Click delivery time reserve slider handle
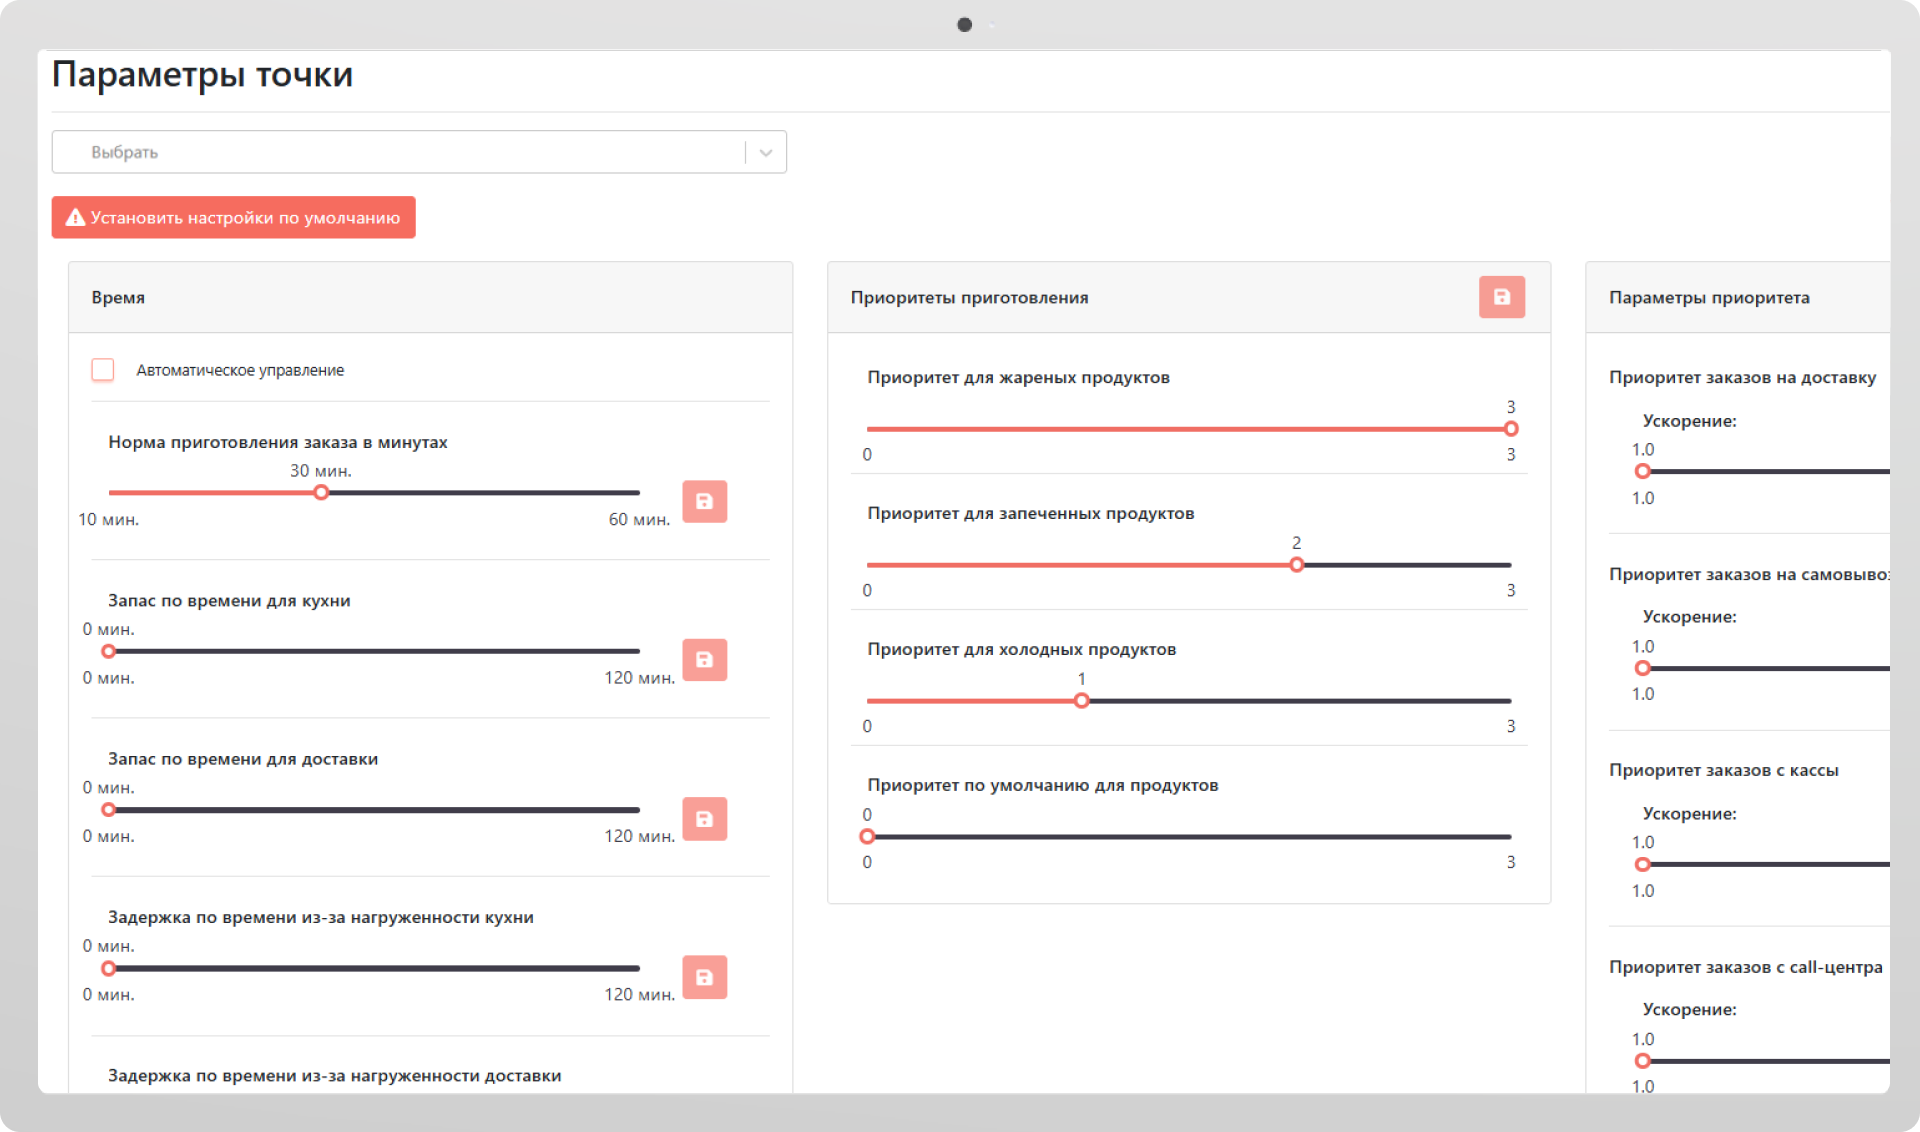This screenshot has height=1132, width=1920. (x=109, y=810)
